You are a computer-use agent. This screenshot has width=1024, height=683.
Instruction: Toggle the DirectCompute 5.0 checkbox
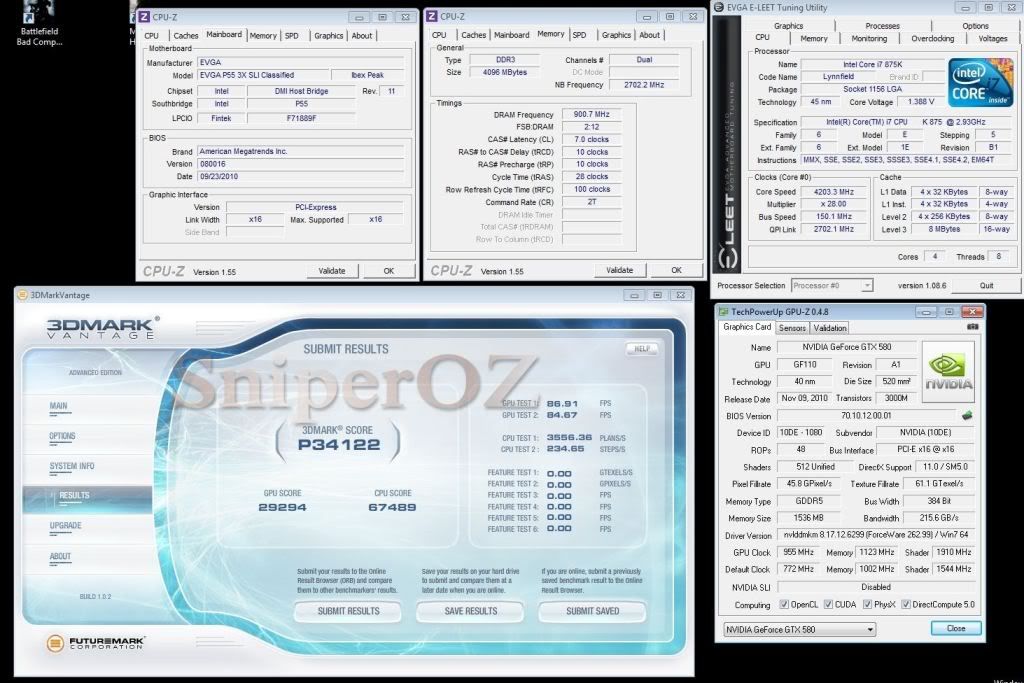click(906, 604)
